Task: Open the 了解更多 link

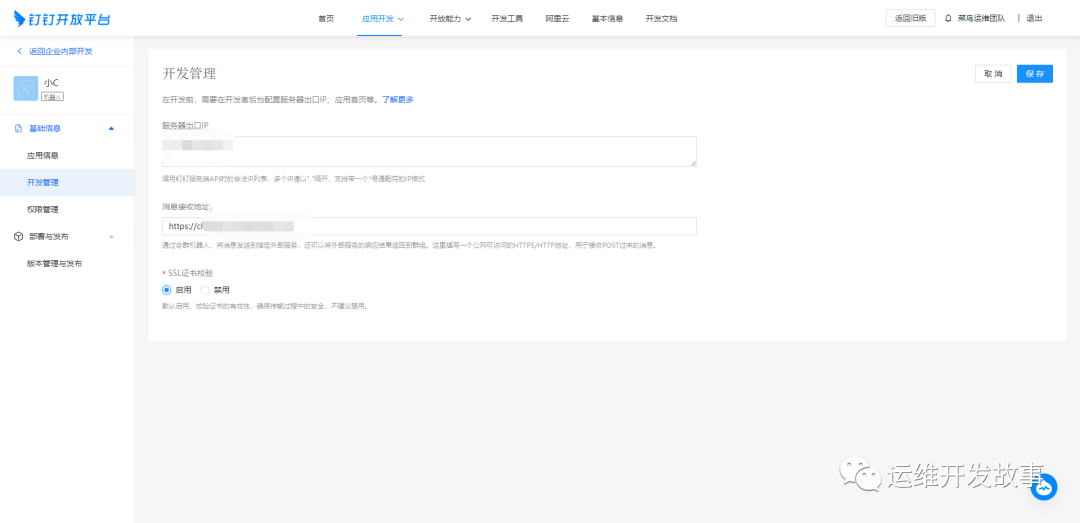Action: click(x=397, y=100)
